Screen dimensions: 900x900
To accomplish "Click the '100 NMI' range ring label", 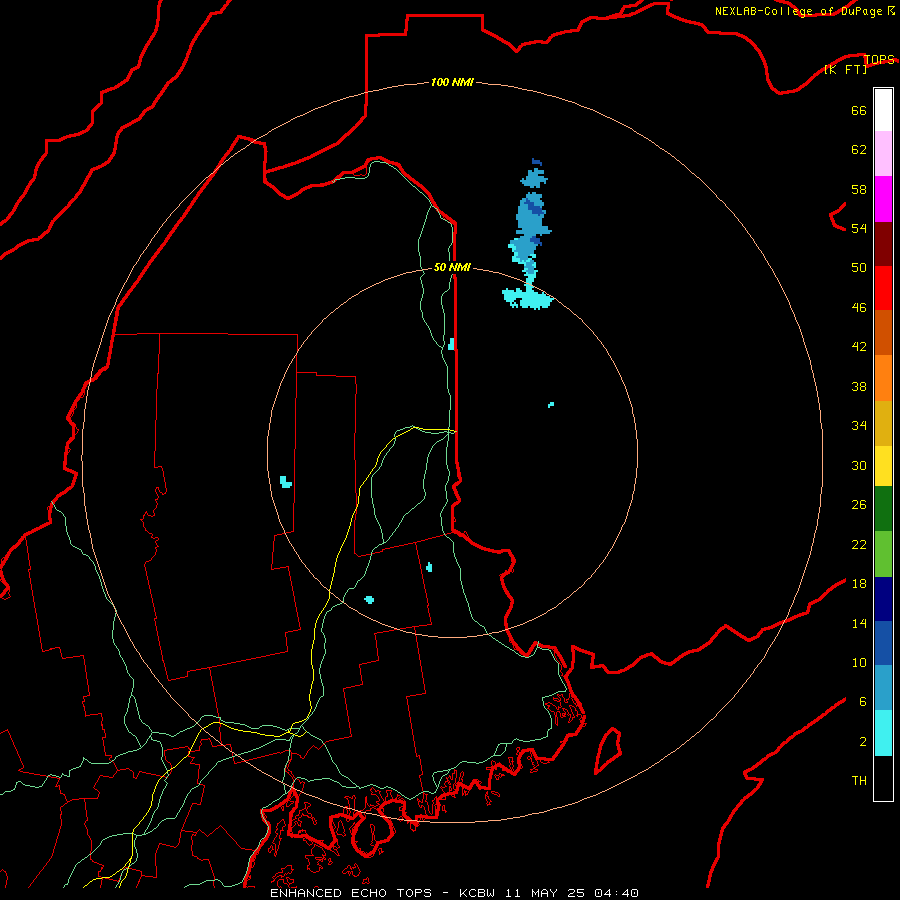I will (452, 82).
